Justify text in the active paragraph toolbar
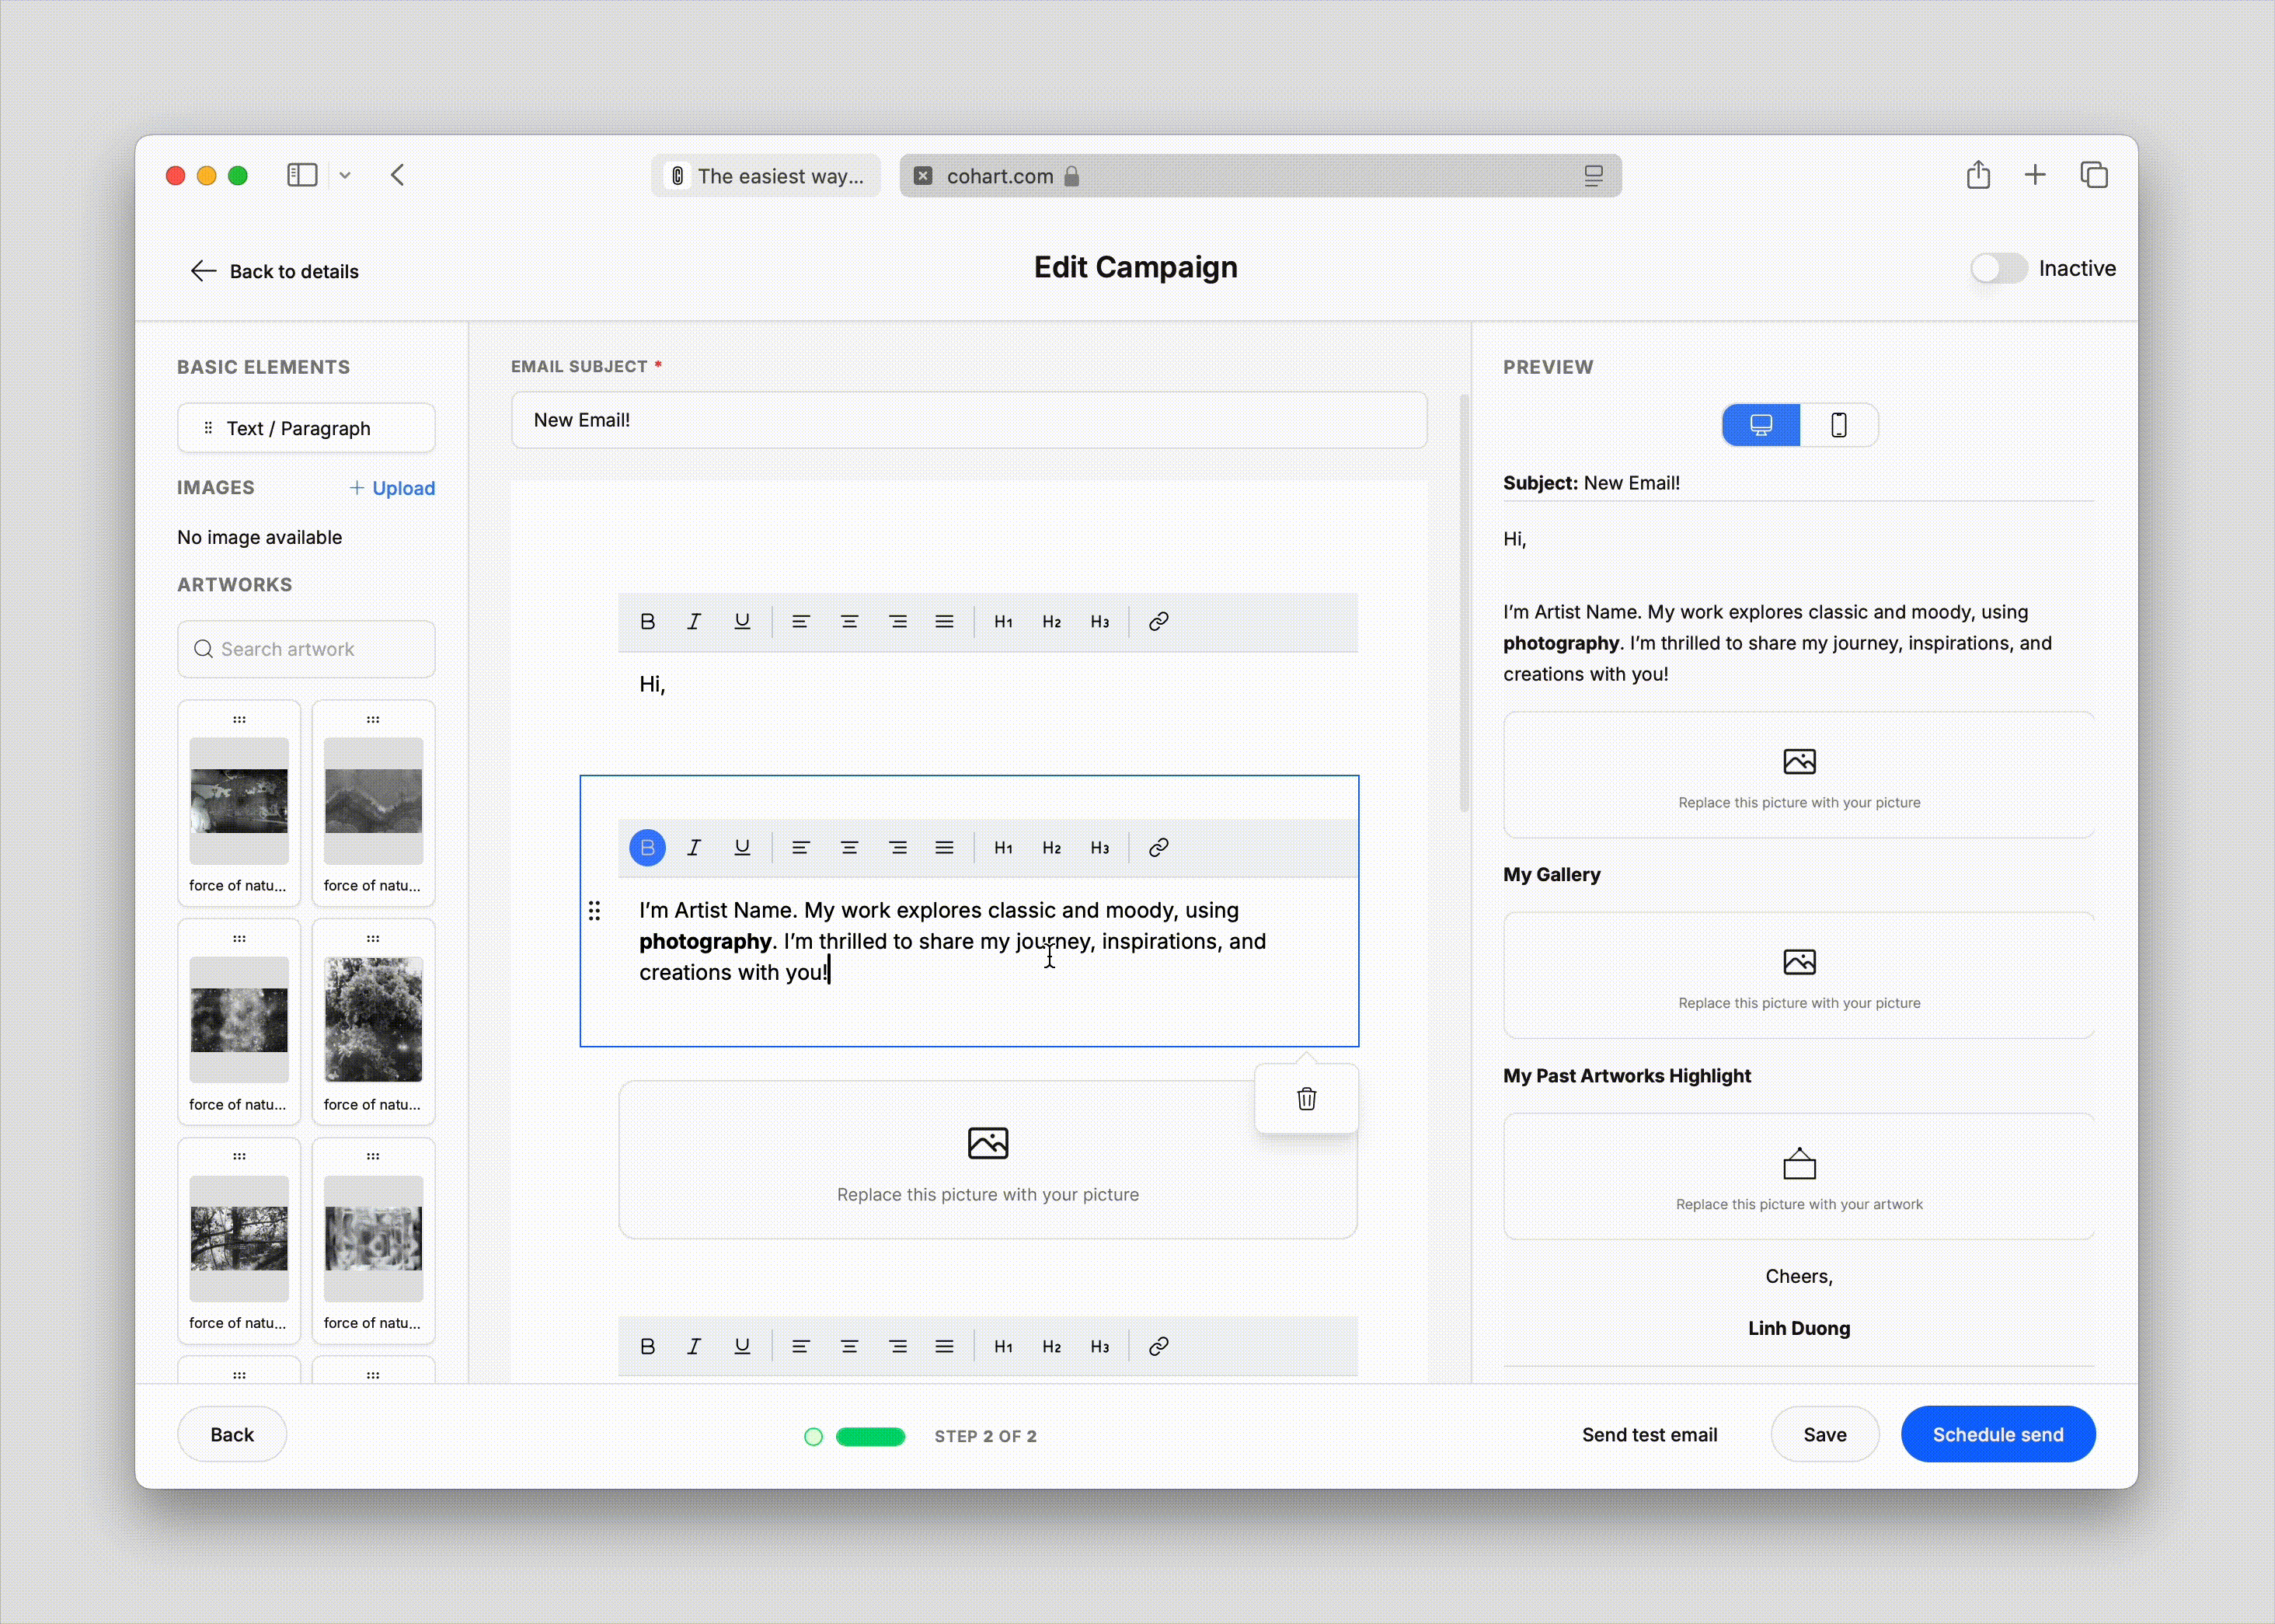 (x=944, y=848)
